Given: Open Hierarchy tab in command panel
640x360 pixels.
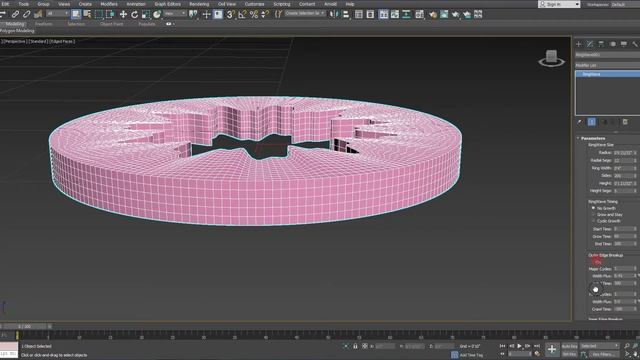Looking at the screenshot, I should (601, 44).
